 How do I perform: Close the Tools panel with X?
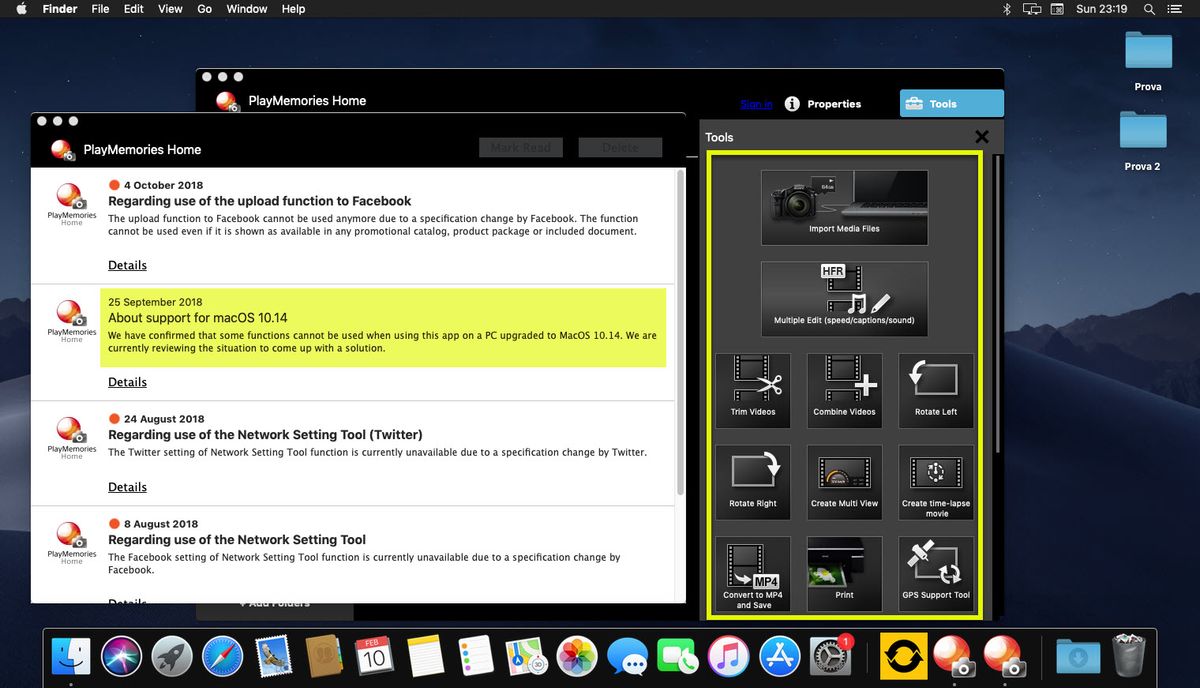pos(981,137)
